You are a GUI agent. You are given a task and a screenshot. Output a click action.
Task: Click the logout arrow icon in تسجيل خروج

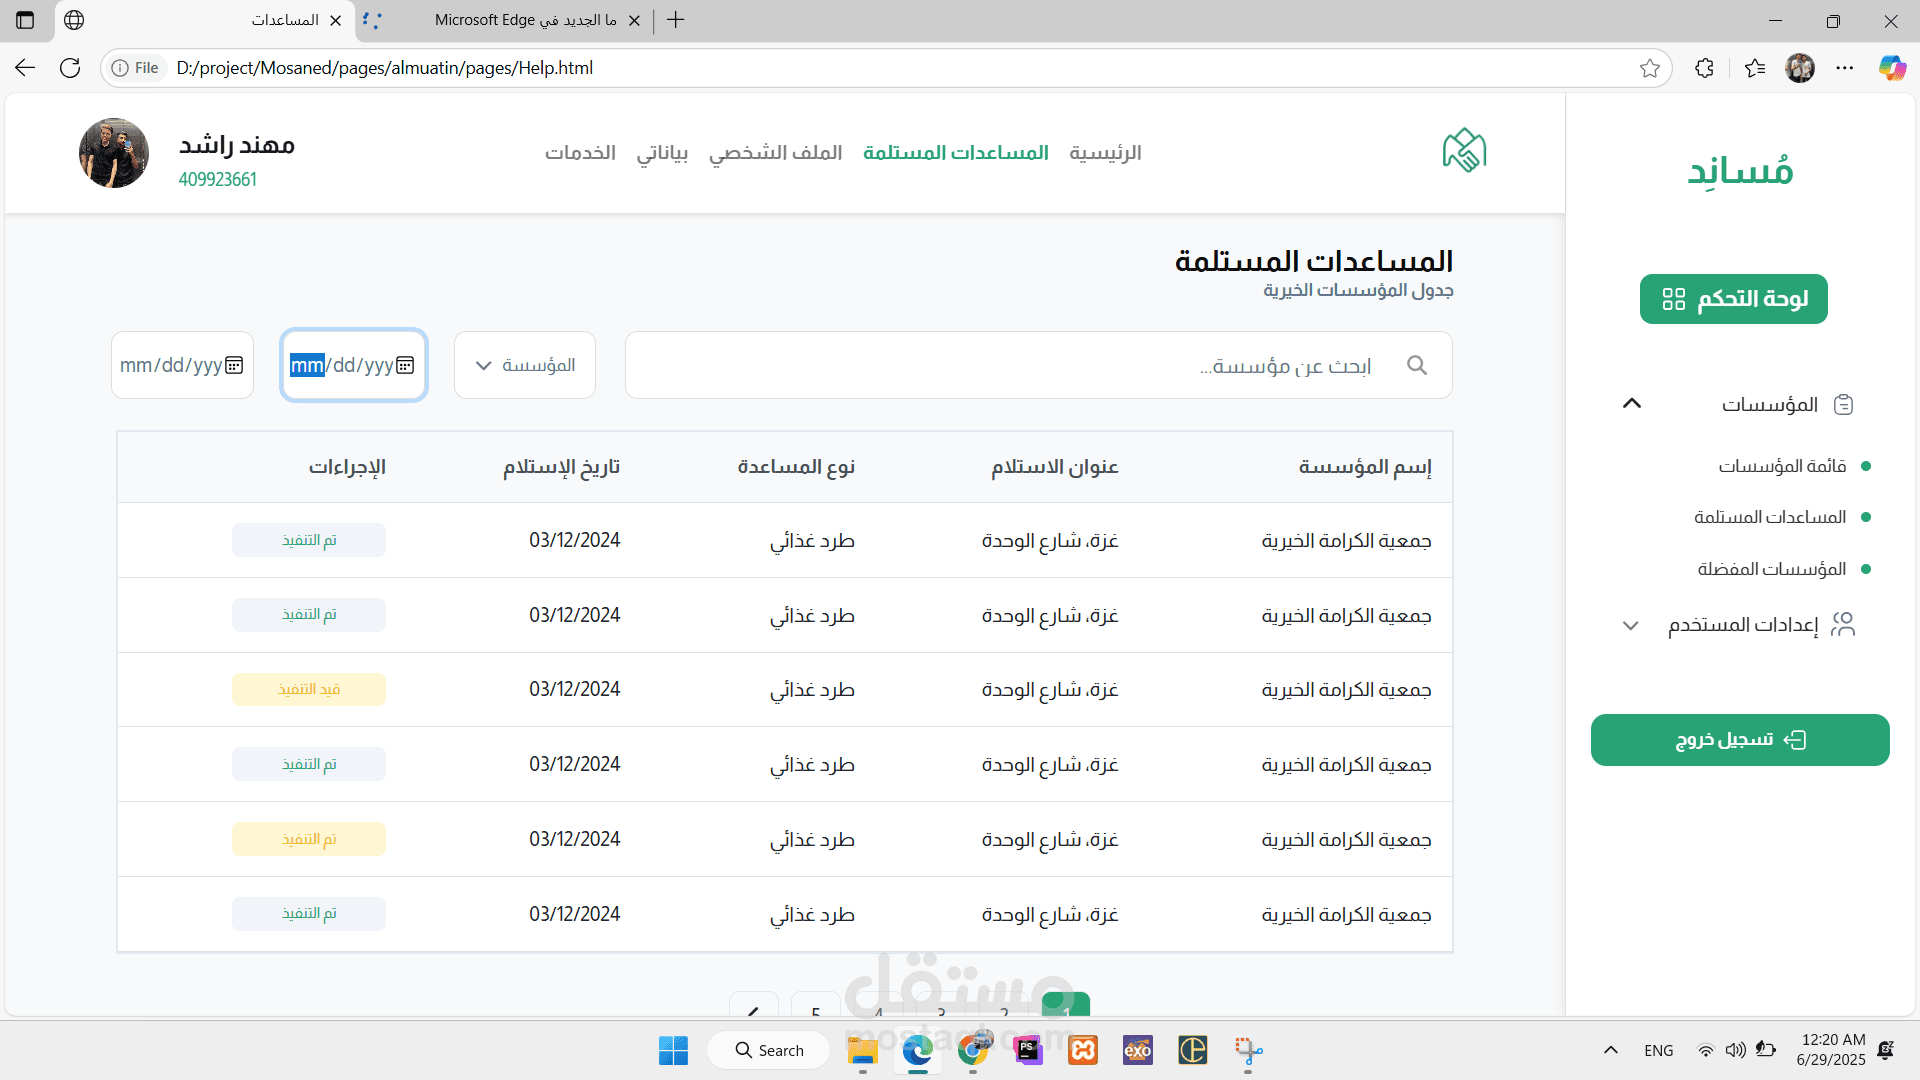(x=1796, y=740)
